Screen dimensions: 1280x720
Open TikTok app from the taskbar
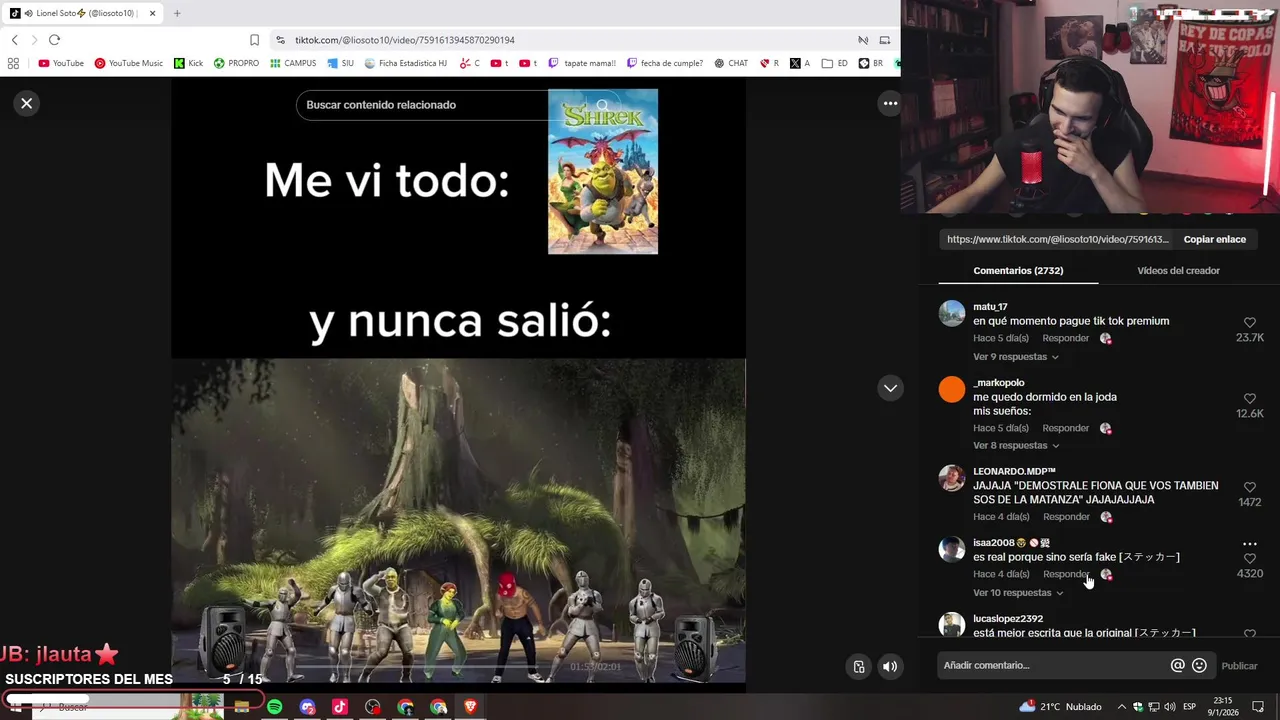(340, 707)
